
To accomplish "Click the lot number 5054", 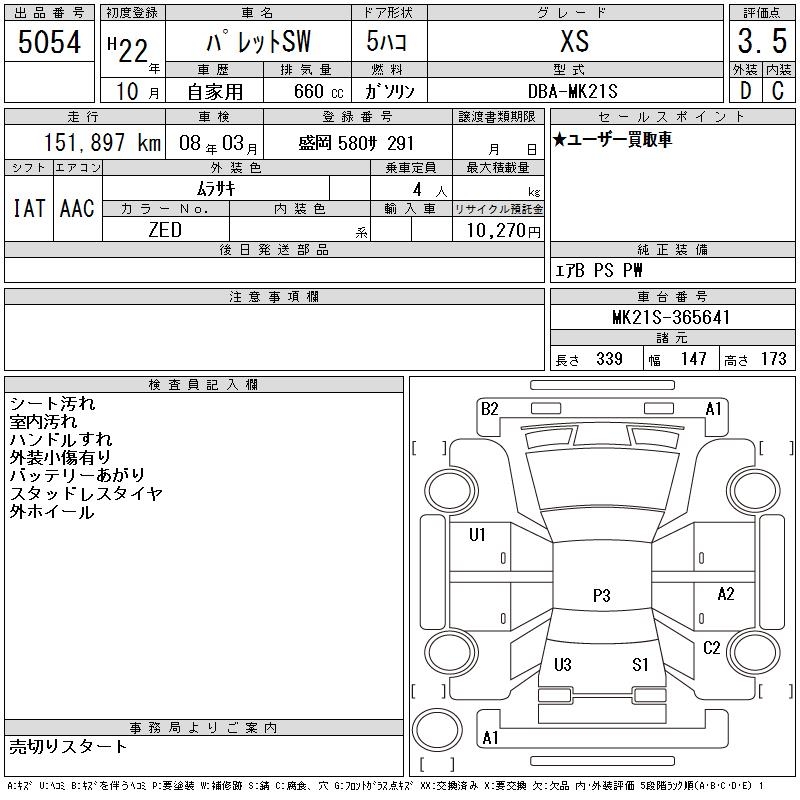I will click(50, 42).
